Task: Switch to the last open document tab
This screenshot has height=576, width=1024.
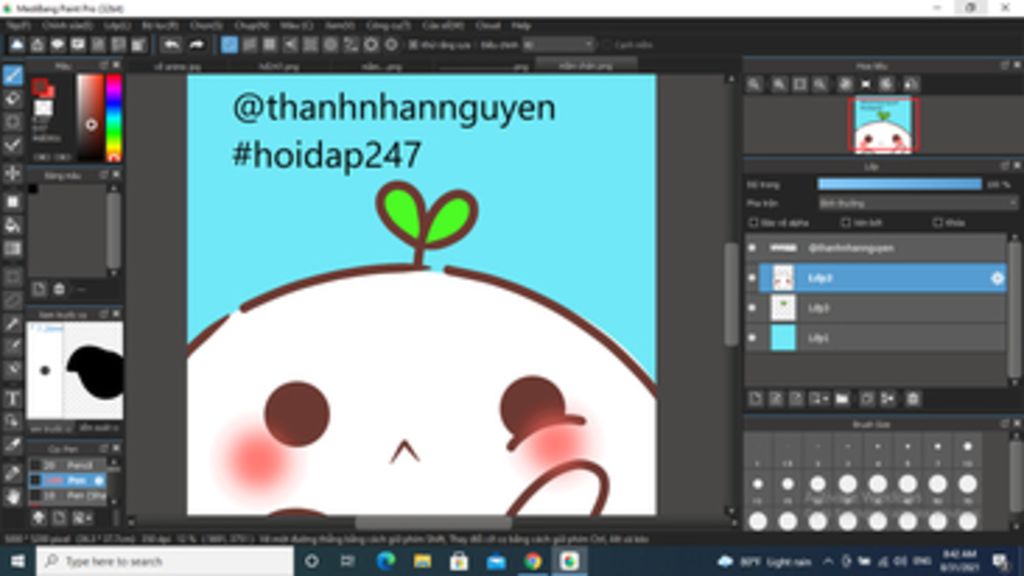Action: [586, 66]
